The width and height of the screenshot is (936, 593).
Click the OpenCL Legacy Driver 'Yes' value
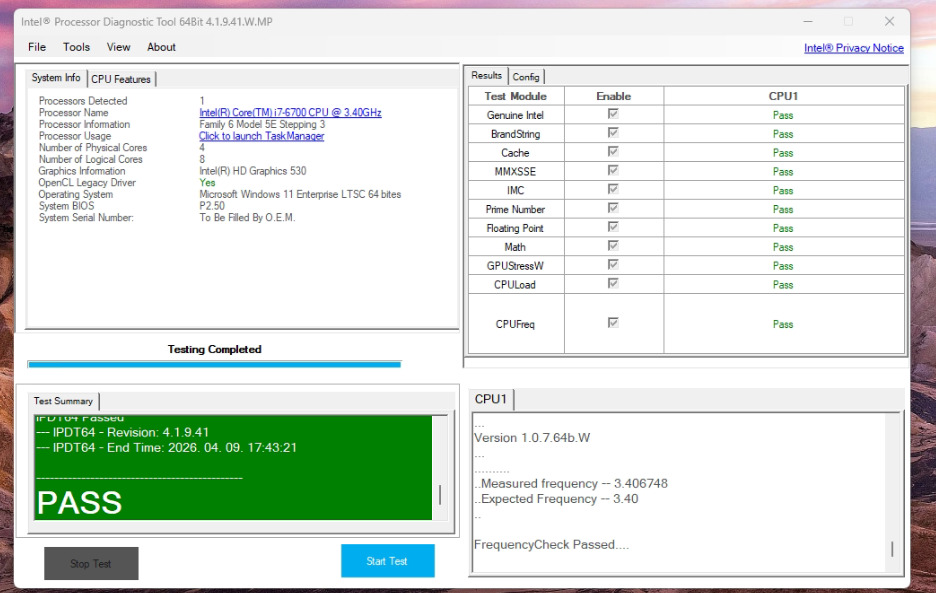[x=207, y=183]
